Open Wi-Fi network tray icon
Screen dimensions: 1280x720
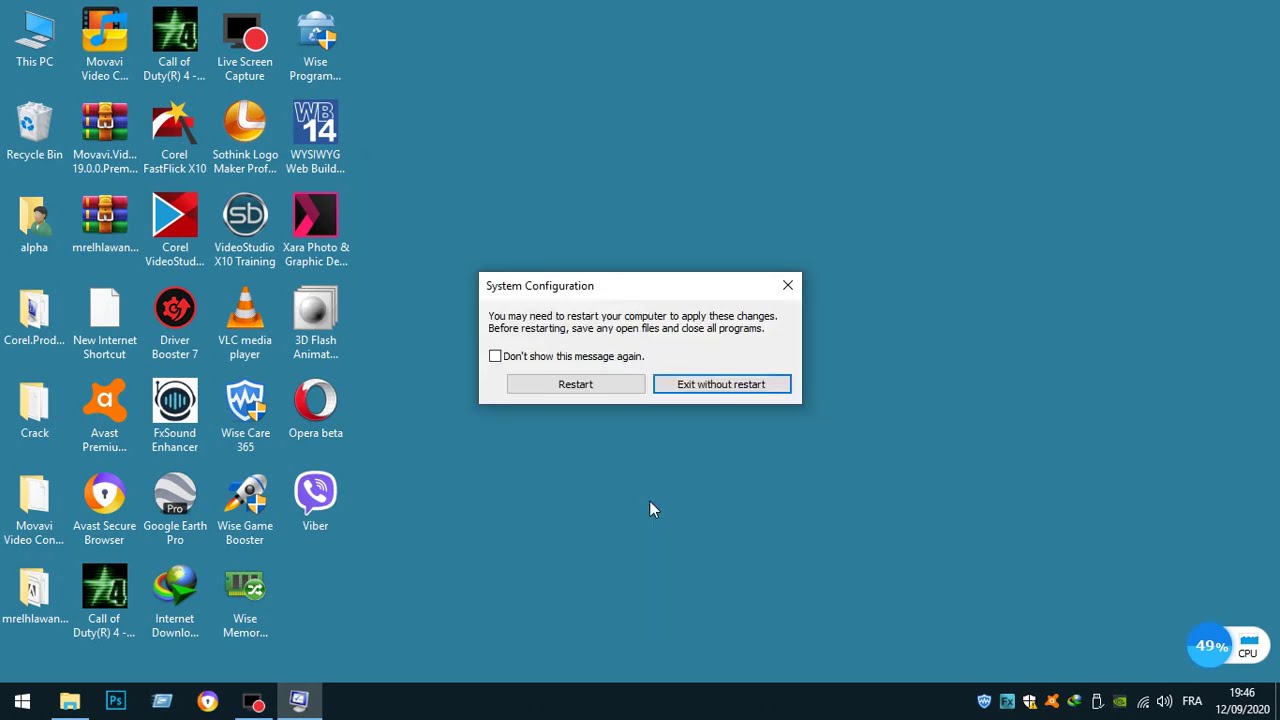pyautogui.click(x=1143, y=702)
